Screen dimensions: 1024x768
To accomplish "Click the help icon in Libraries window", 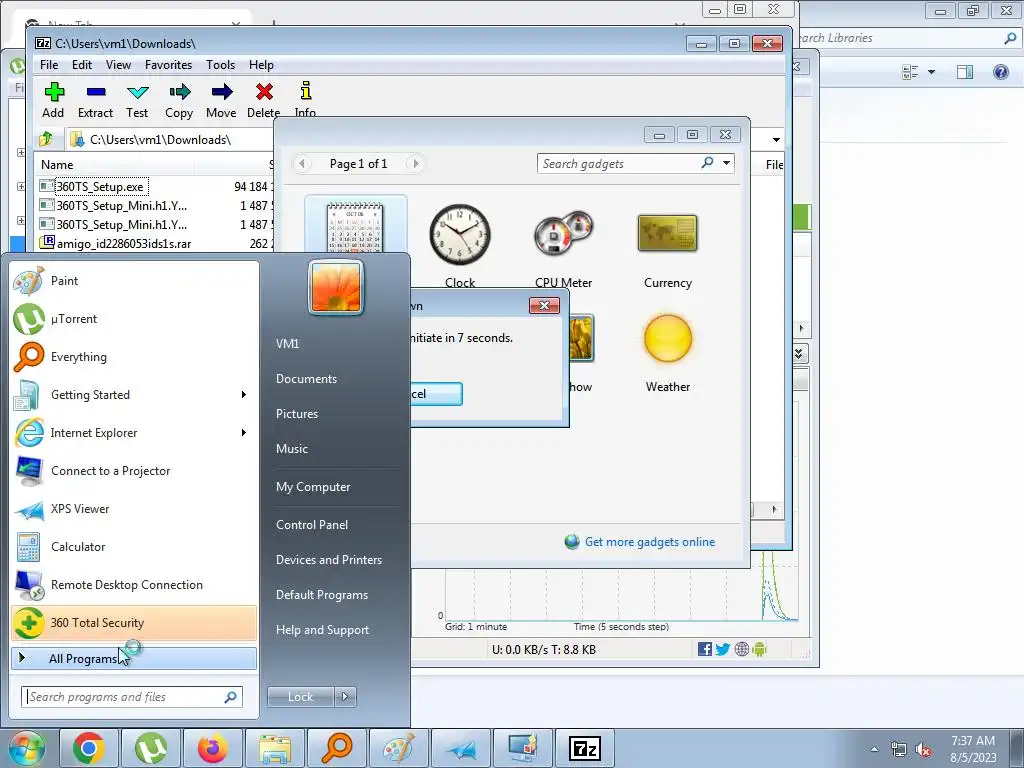I will (x=1000, y=72).
